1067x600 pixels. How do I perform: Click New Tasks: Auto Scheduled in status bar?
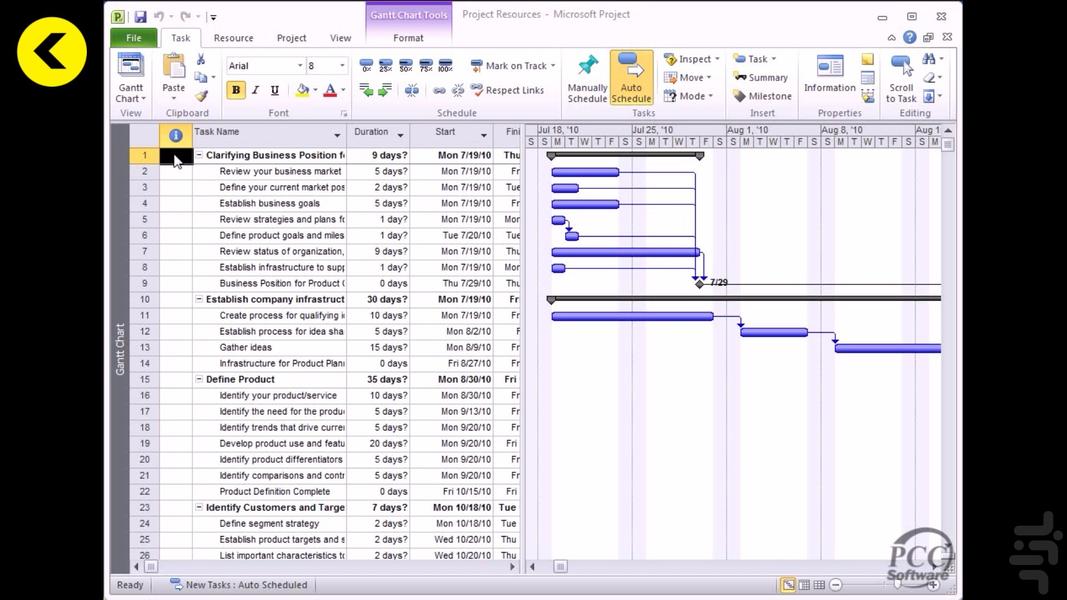tap(238, 585)
